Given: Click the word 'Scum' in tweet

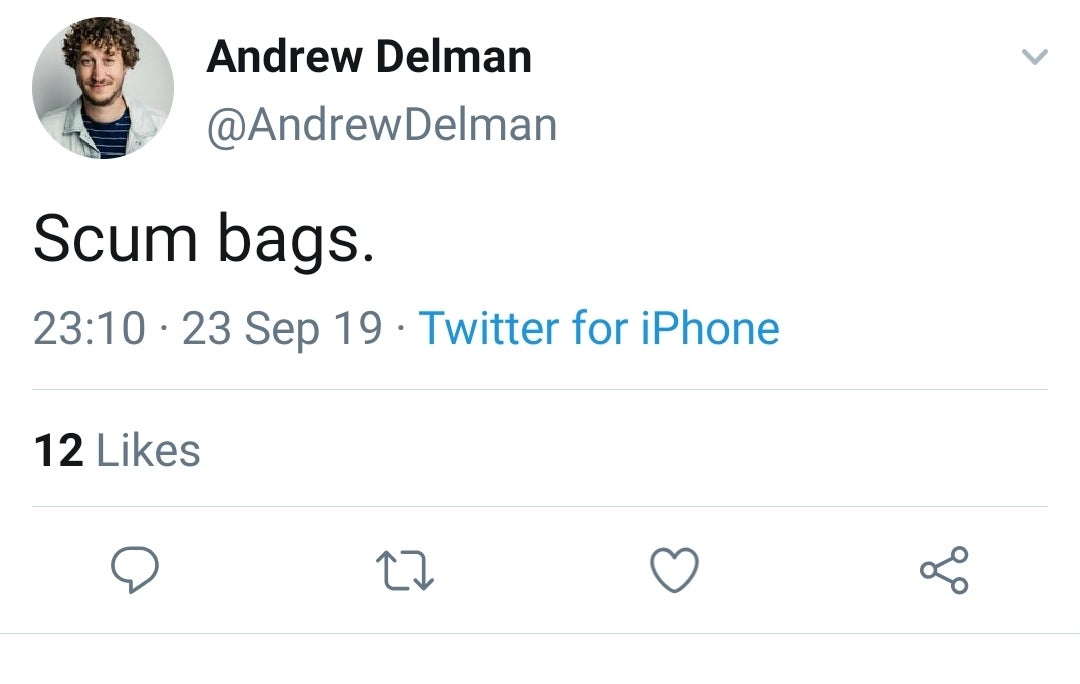Looking at the screenshot, I should [115, 238].
